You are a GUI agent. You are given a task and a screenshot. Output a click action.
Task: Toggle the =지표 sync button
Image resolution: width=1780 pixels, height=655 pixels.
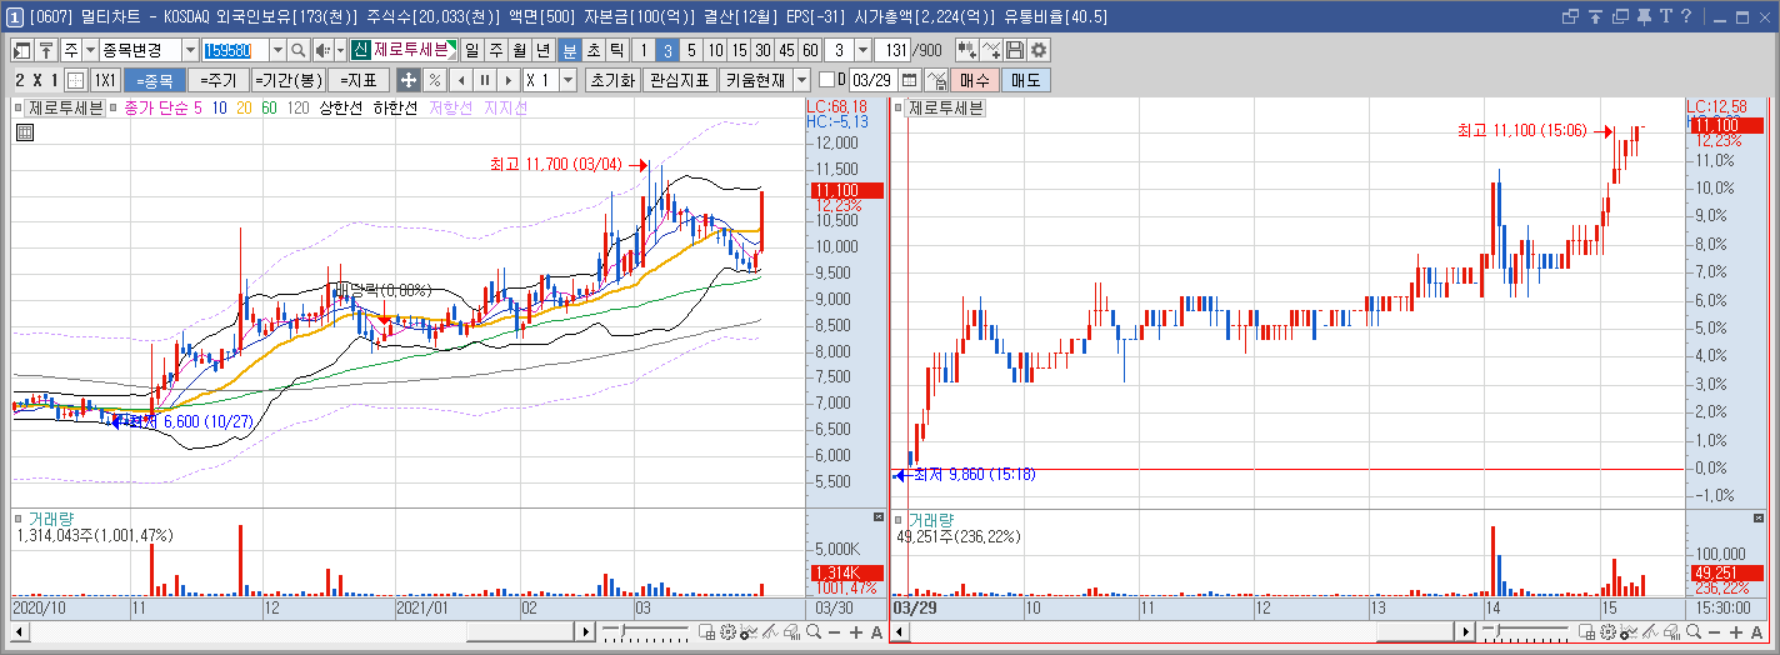coord(358,80)
